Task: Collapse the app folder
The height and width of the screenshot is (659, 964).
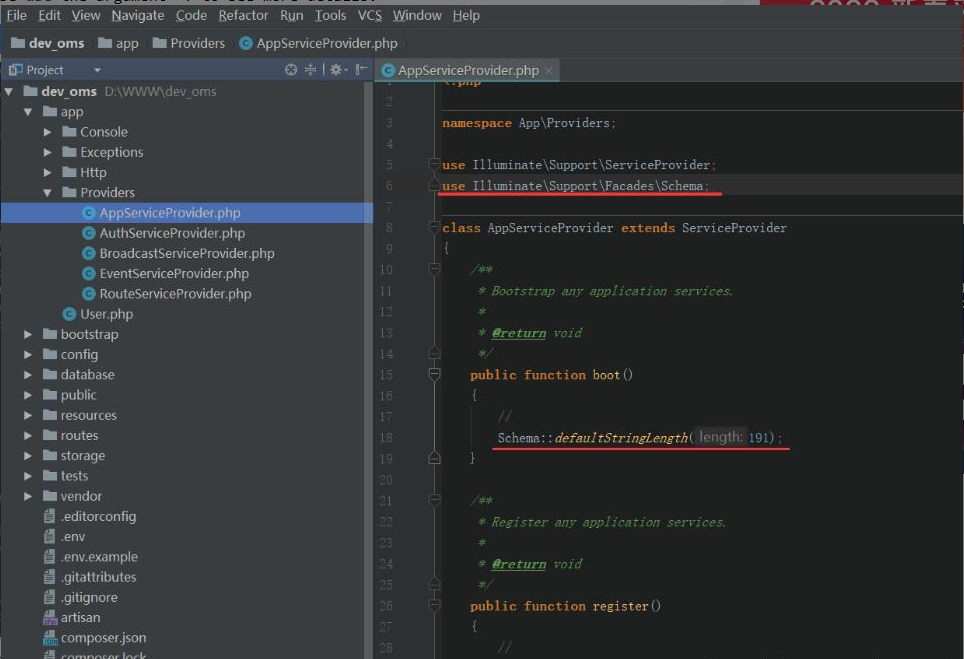Action: pos(28,112)
